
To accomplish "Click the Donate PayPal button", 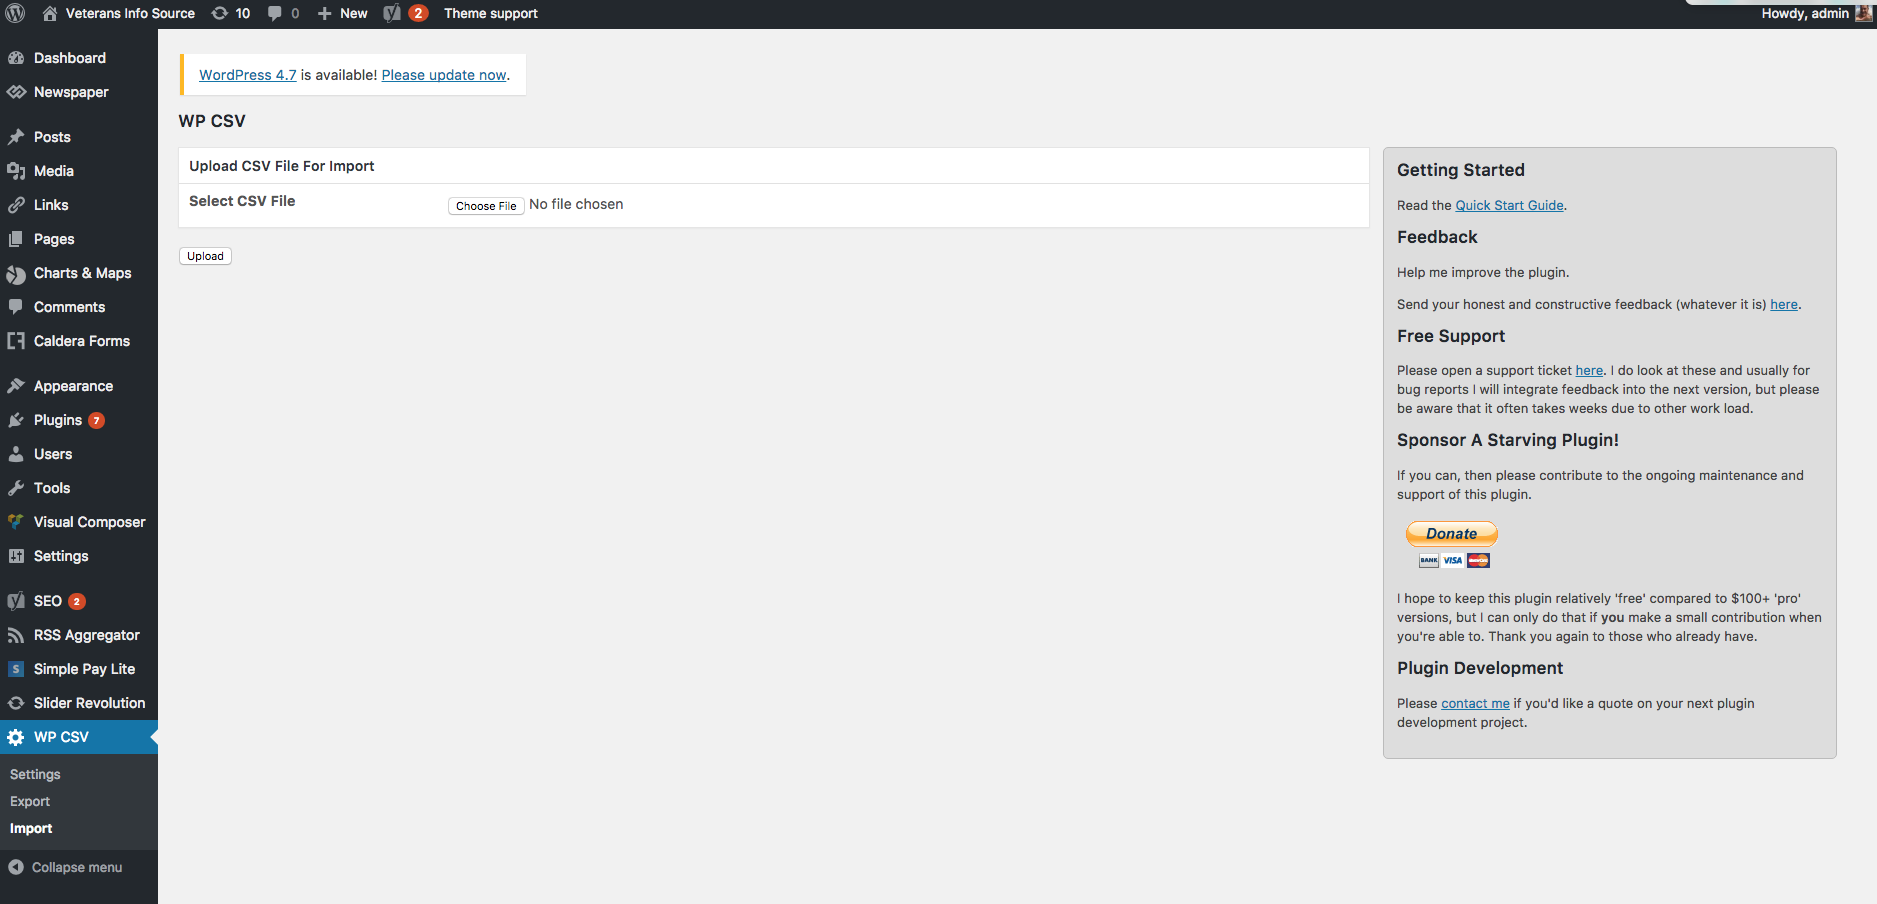I will (x=1452, y=534).
